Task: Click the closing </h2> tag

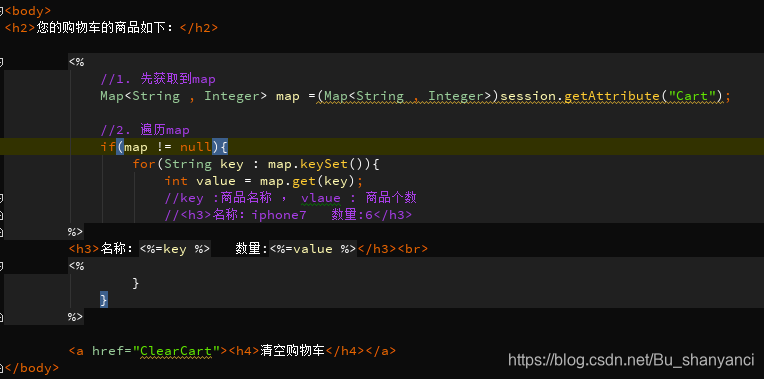Action: [199, 28]
